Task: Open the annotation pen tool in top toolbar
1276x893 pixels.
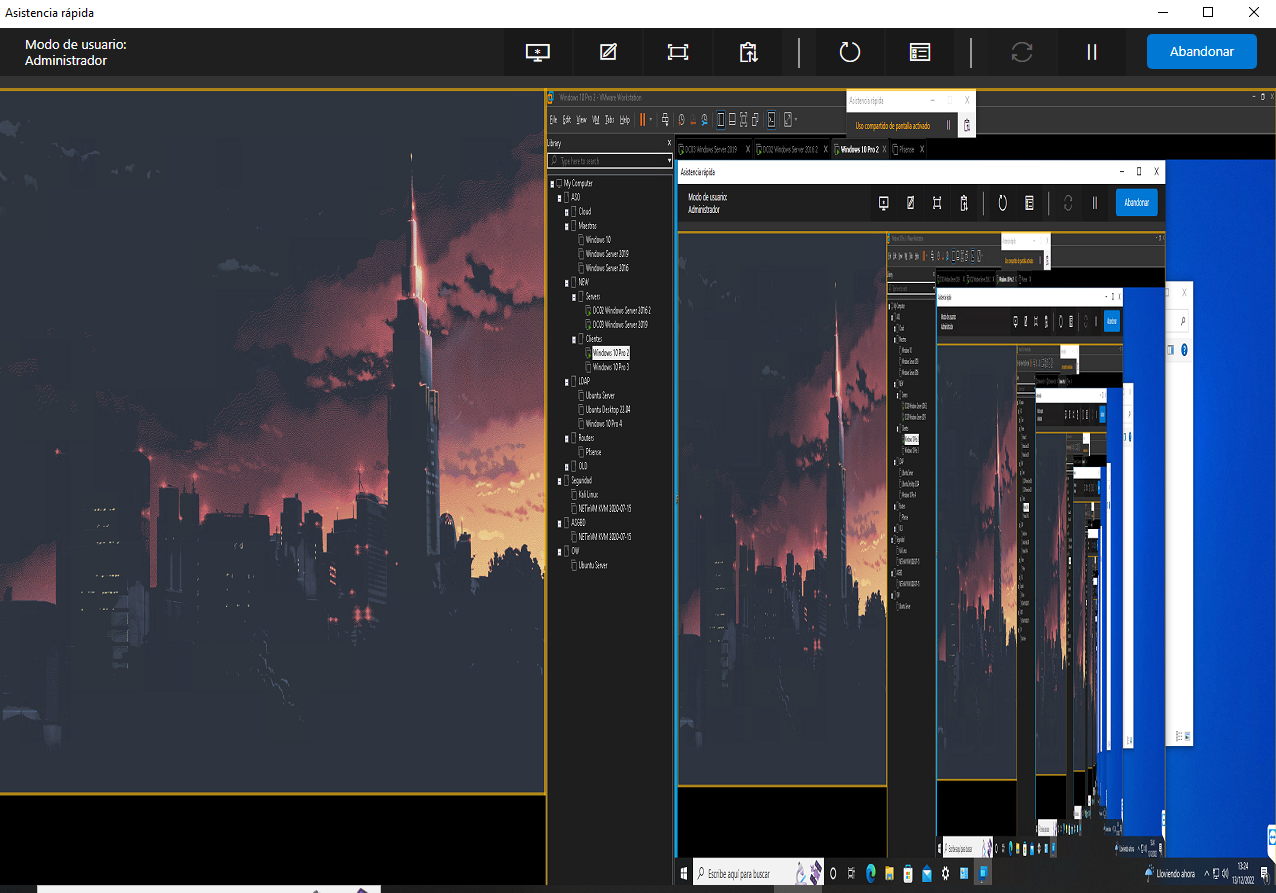Action: 608,52
